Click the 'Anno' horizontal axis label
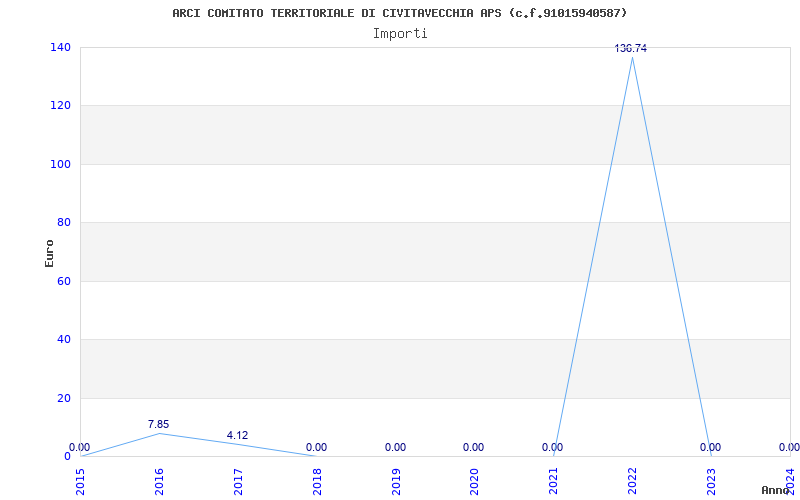 (776, 490)
